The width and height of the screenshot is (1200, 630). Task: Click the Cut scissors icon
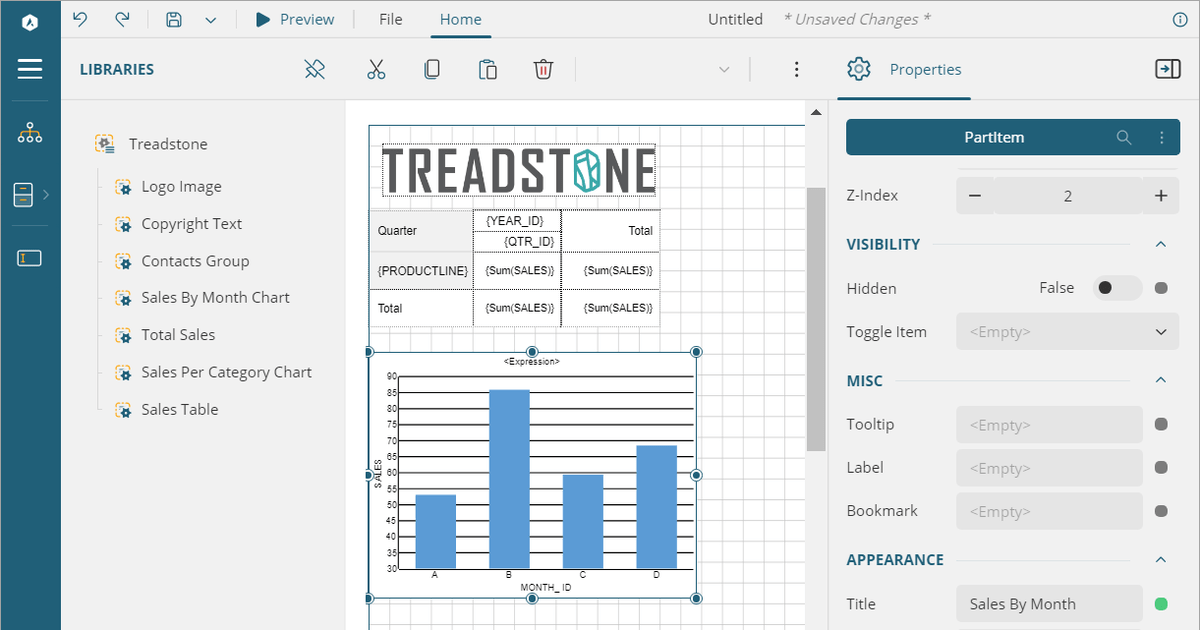click(376, 69)
